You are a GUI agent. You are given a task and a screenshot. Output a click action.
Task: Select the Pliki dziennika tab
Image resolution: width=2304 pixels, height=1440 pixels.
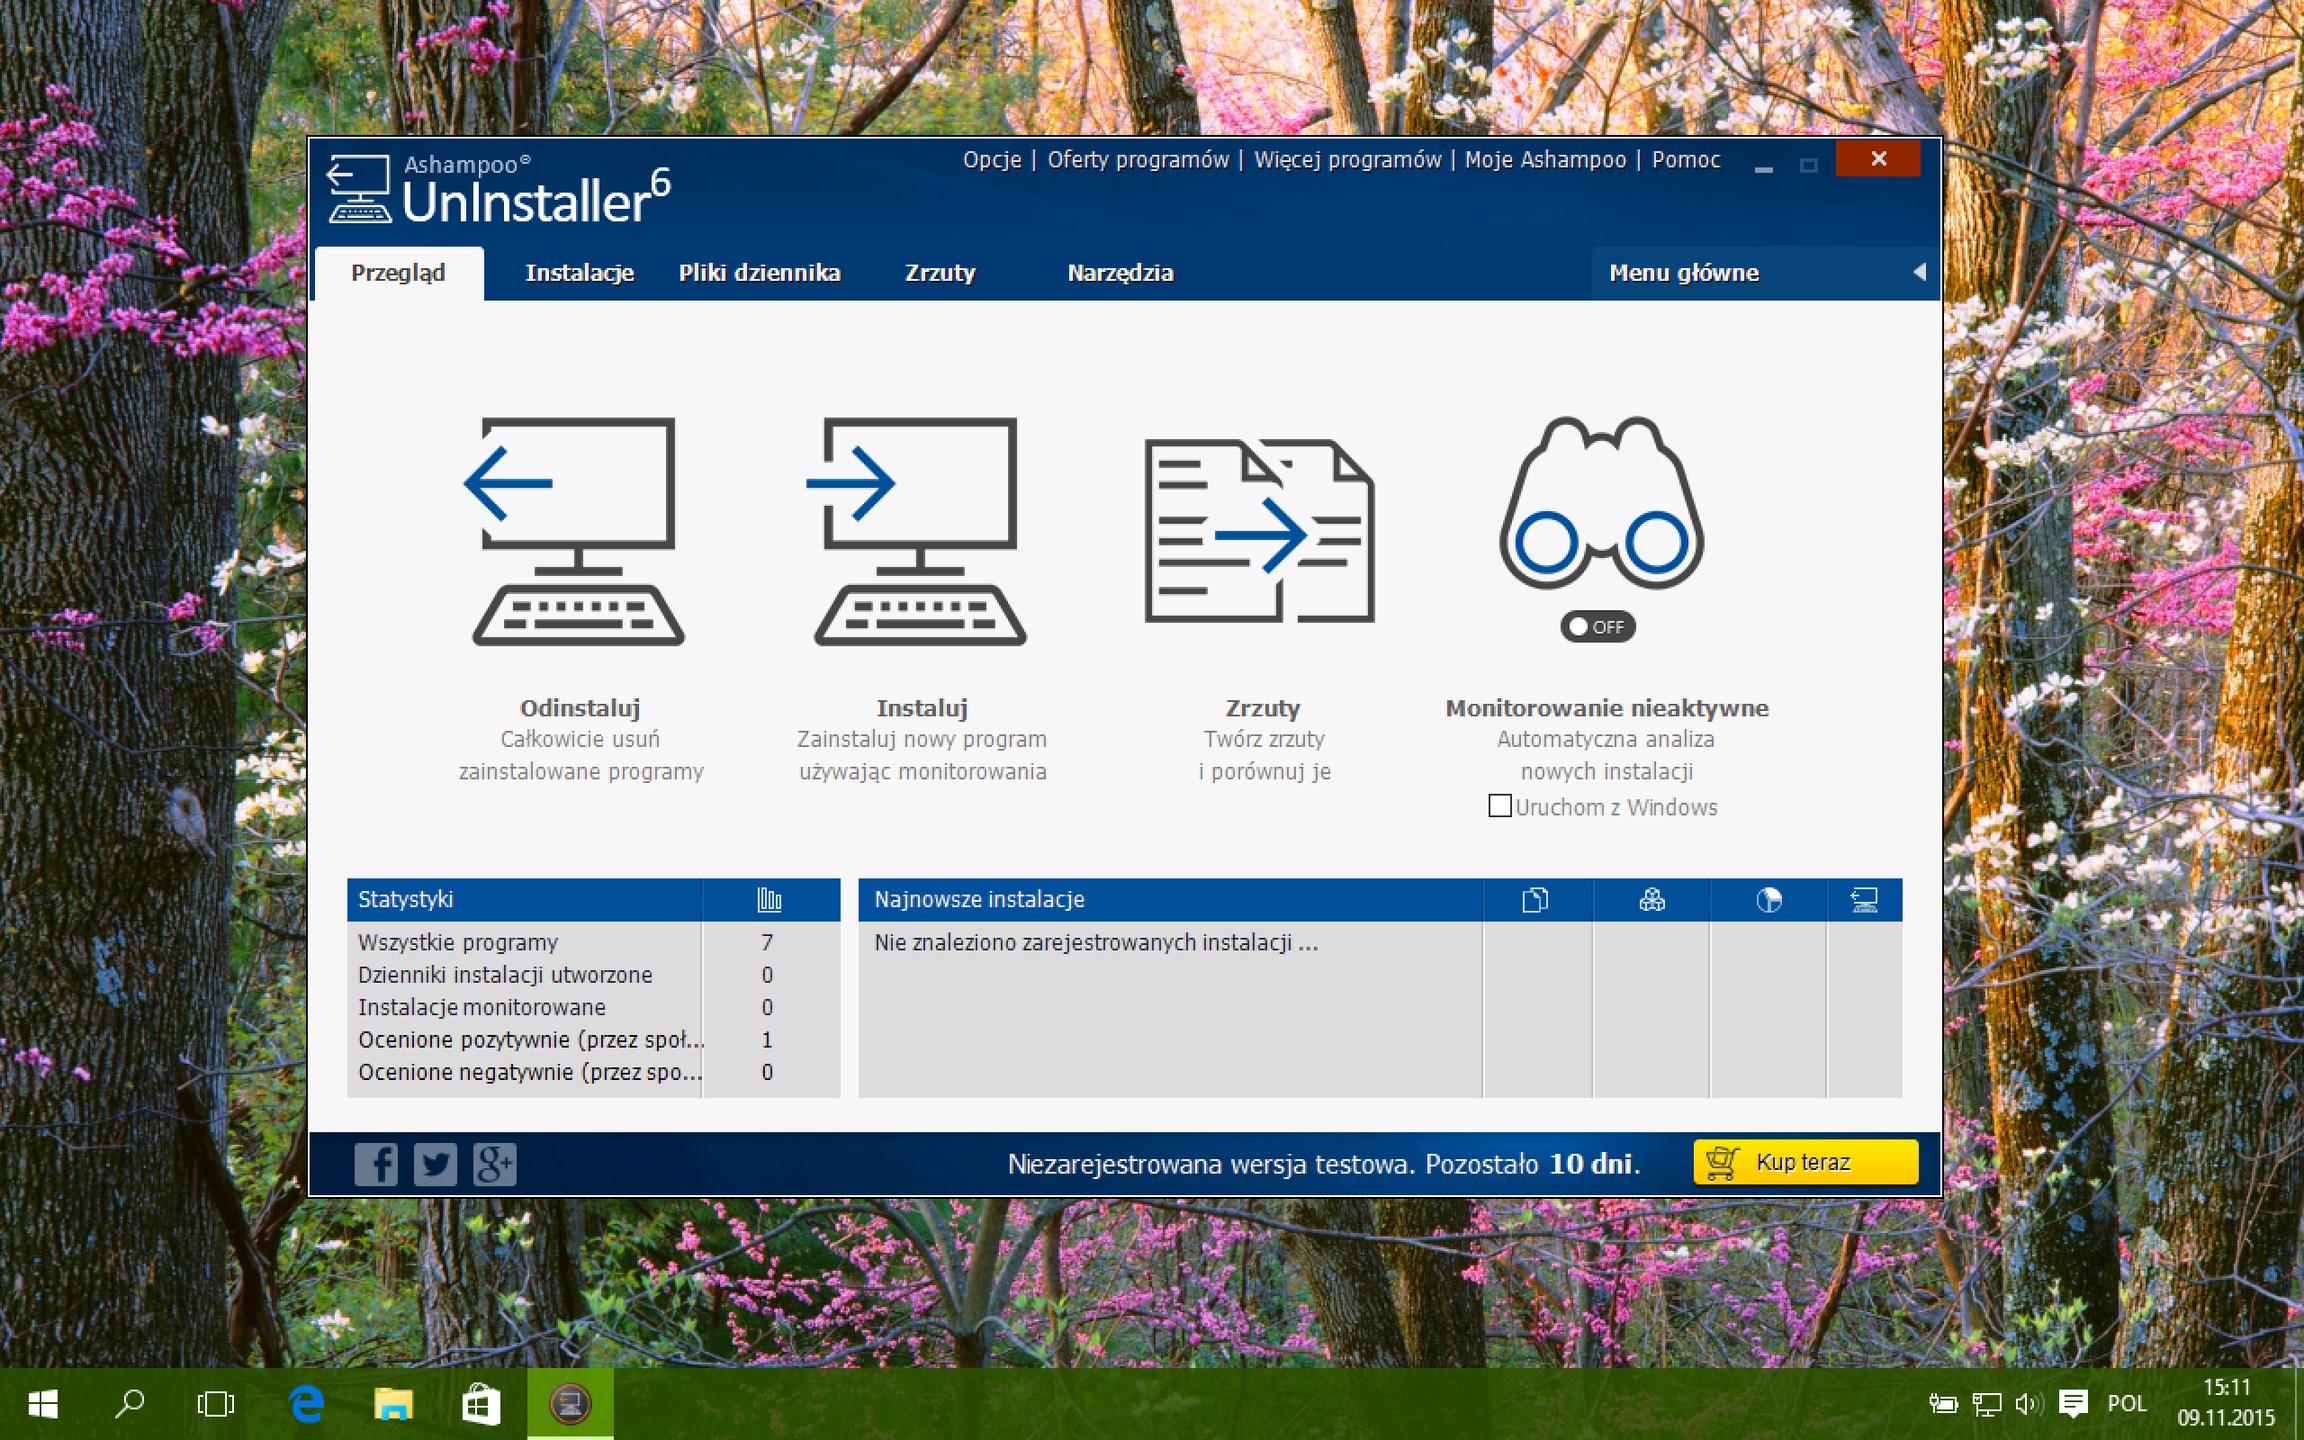759,273
